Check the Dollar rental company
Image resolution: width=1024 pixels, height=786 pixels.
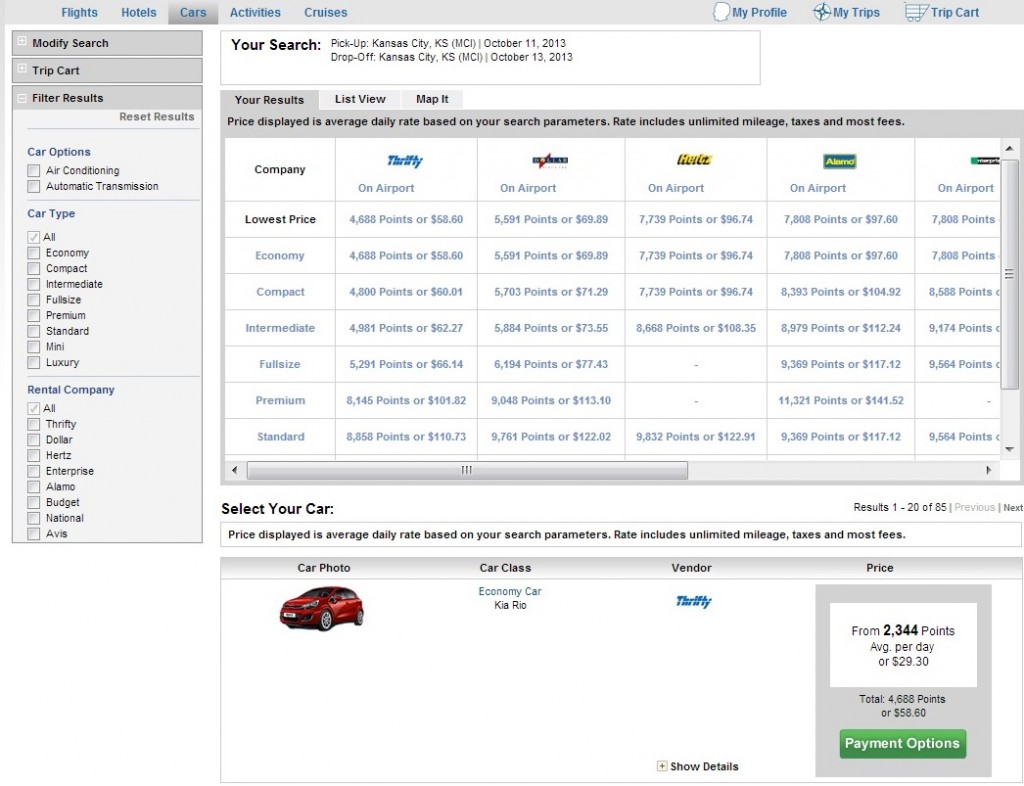coord(33,439)
